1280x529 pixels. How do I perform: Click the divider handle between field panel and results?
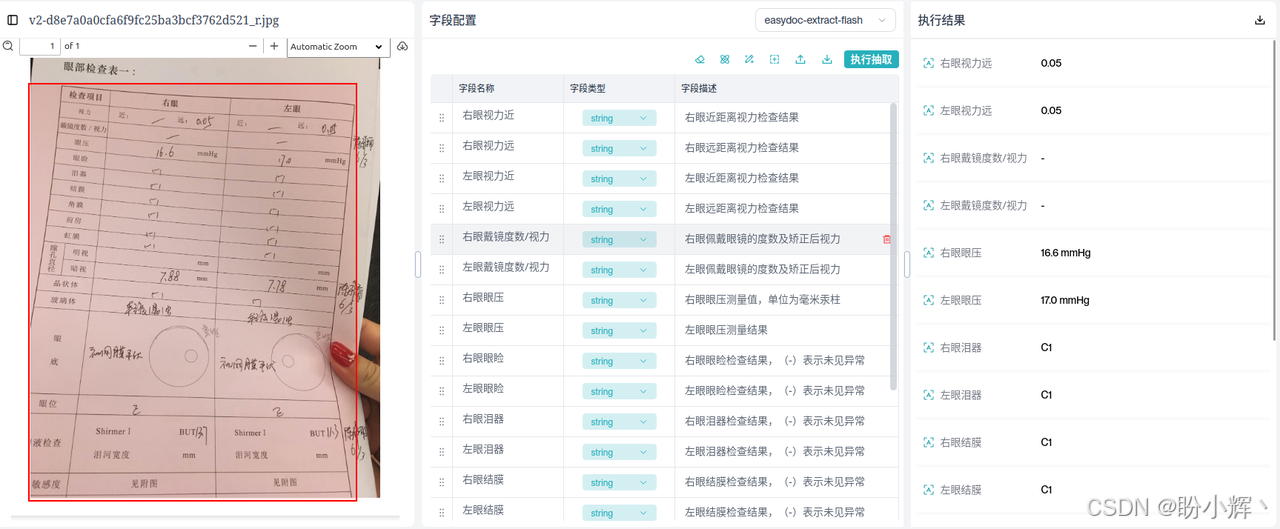(907, 264)
